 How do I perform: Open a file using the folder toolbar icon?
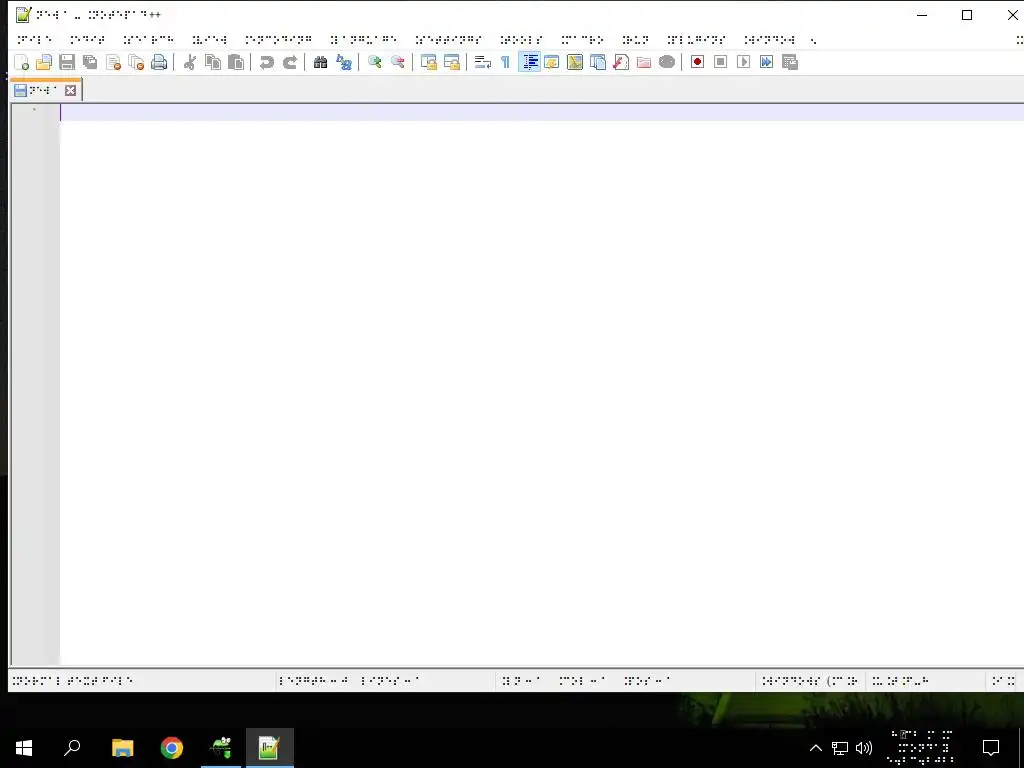pyautogui.click(x=44, y=62)
